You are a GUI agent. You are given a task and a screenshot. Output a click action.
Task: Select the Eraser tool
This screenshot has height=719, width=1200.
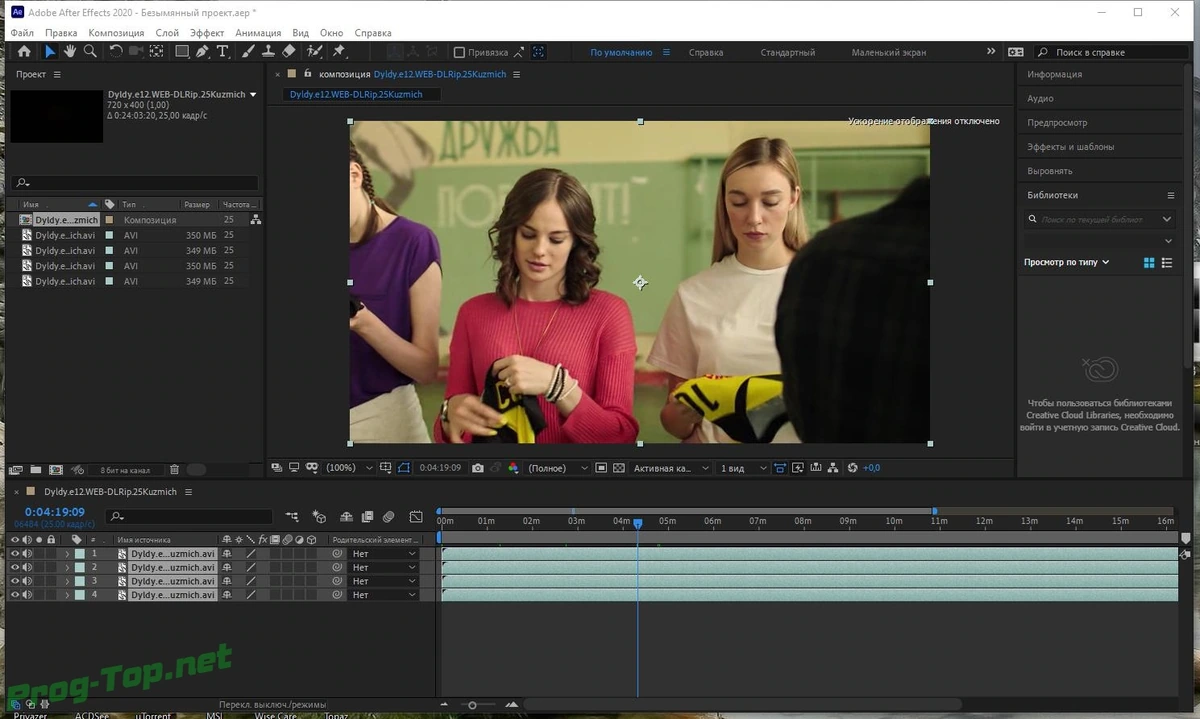pyautogui.click(x=289, y=52)
